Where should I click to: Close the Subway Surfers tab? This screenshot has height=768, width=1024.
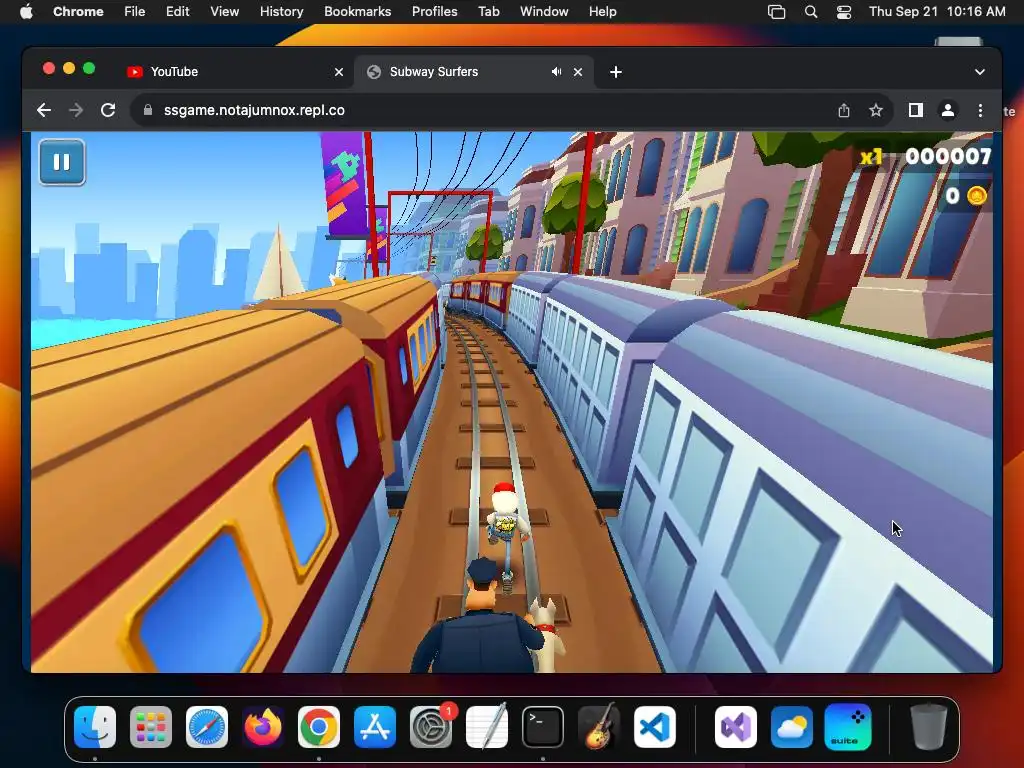577,72
